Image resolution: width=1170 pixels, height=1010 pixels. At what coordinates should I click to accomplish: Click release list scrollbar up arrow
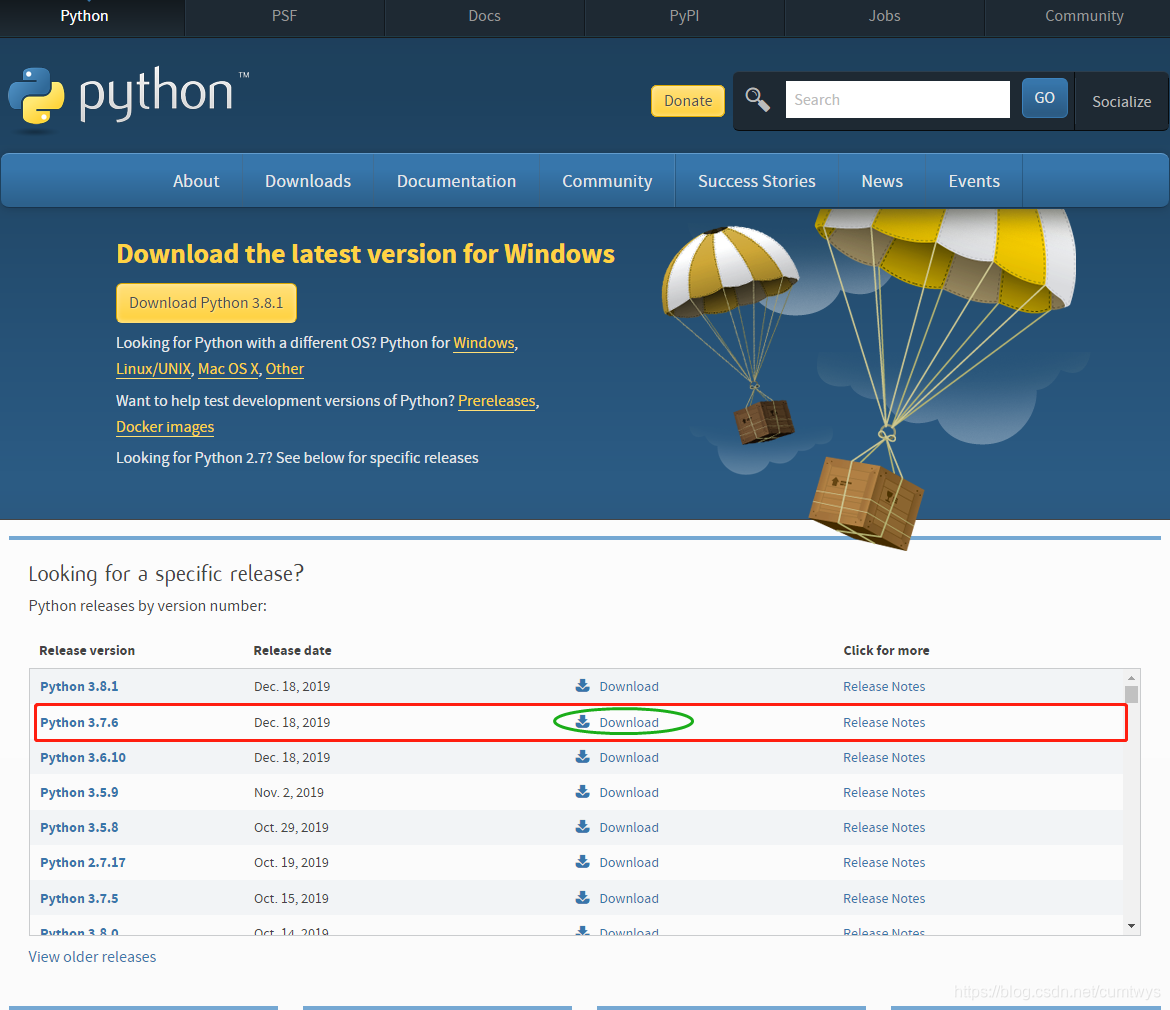1131,677
